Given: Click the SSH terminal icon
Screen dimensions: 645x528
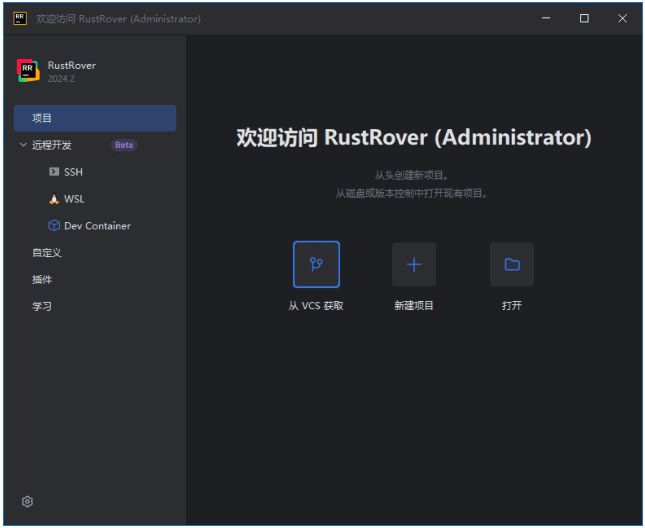Looking at the screenshot, I should 54,171.
